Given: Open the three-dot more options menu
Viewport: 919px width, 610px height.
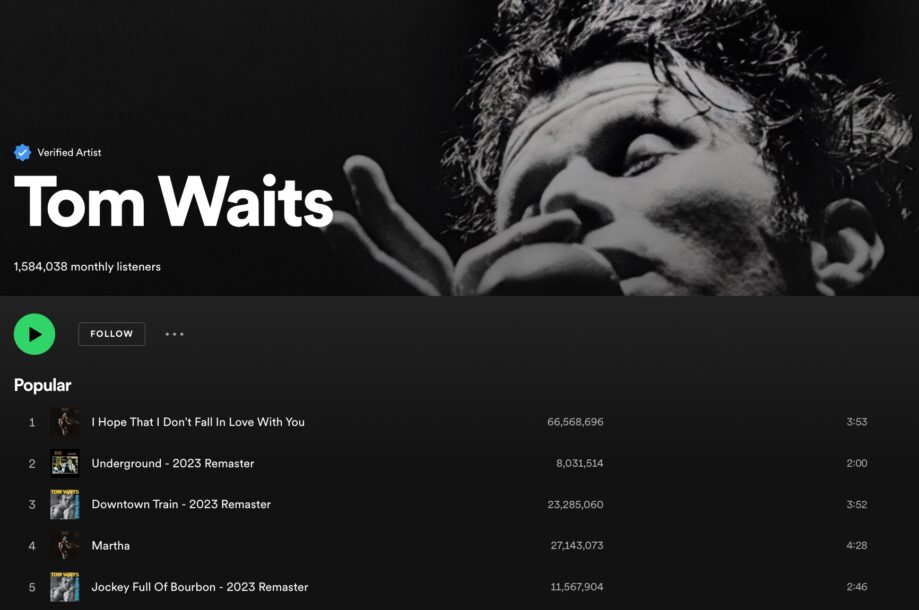Looking at the screenshot, I should coord(174,334).
